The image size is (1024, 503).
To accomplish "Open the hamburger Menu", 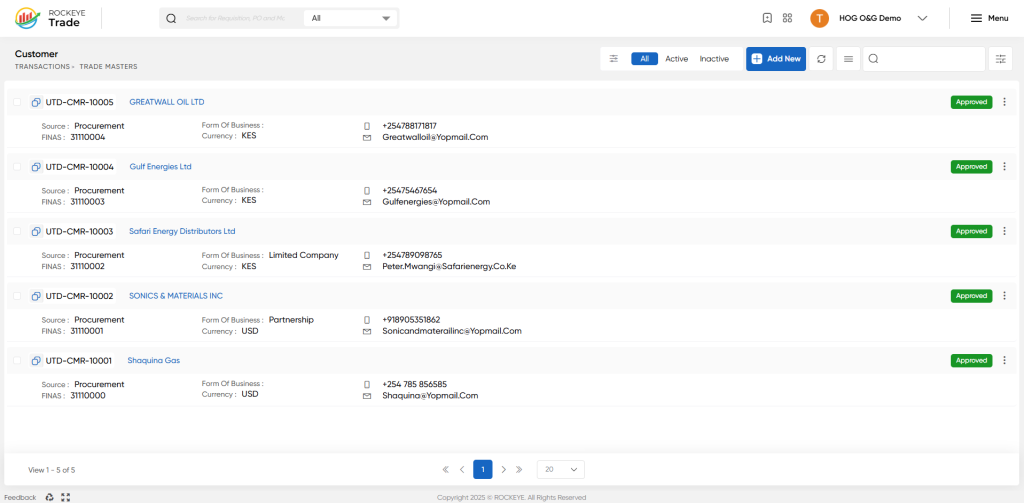I will coord(989,18).
